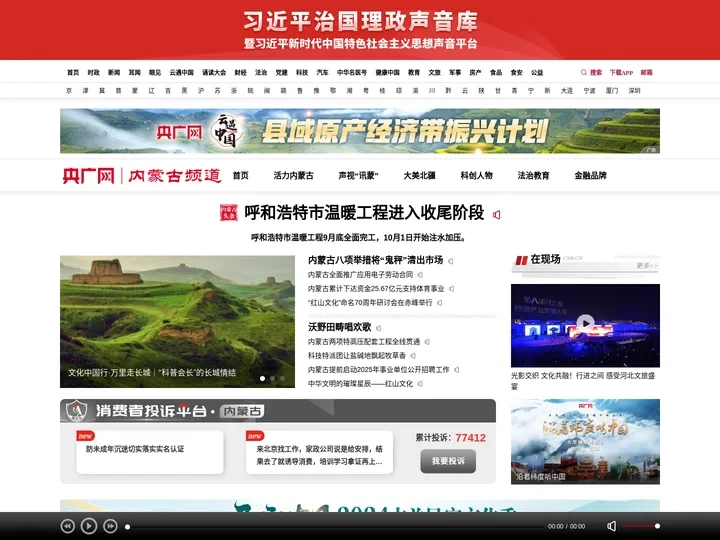Select the second carousel dot
This screenshot has height=540, width=720.
[272, 378]
